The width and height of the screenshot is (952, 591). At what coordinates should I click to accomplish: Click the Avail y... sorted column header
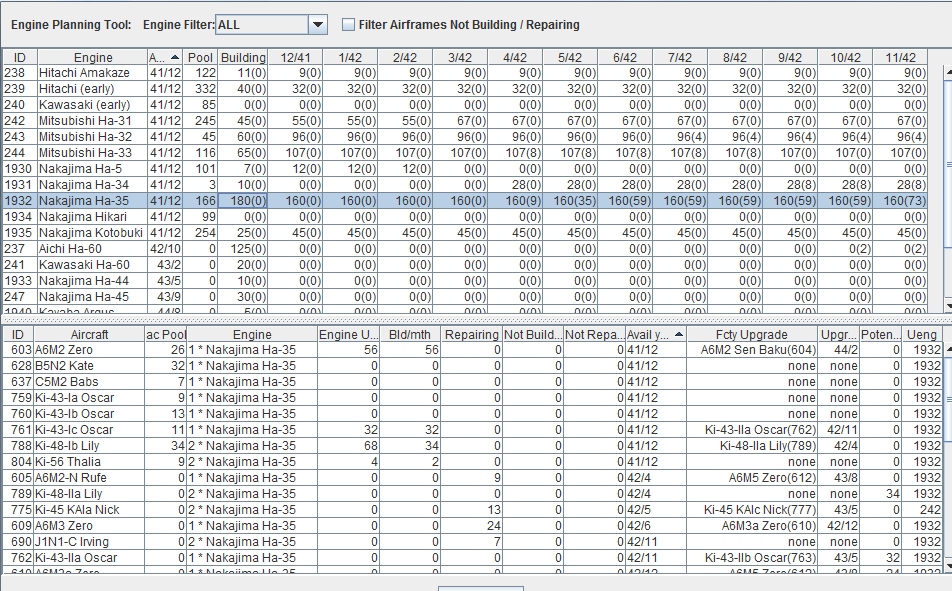[655, 335]
